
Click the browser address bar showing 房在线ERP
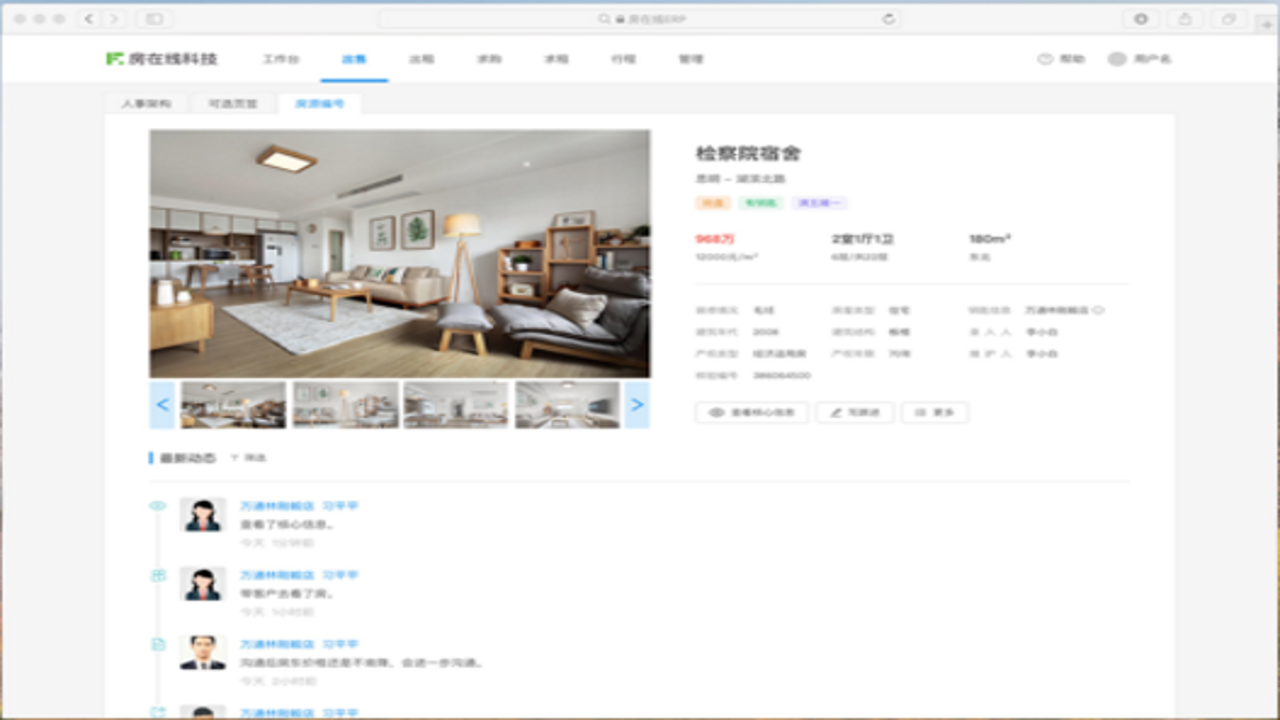coord(640,19)
